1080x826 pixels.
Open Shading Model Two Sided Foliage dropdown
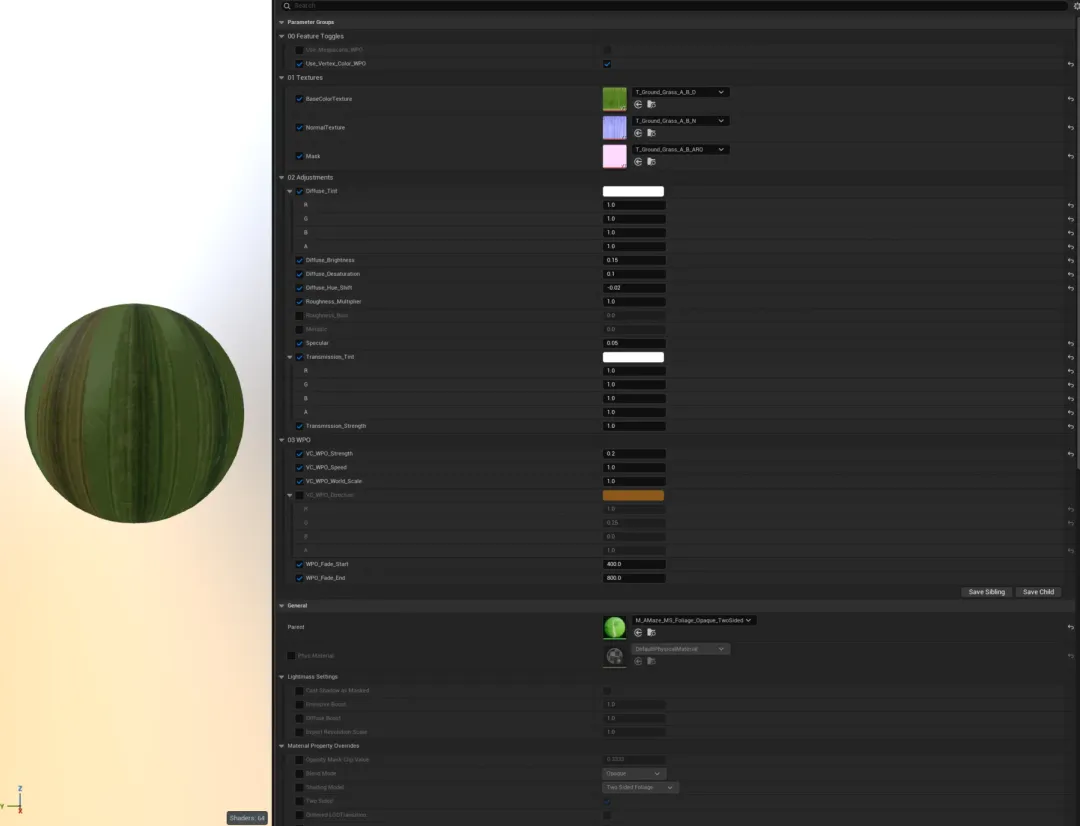point(640,787)
